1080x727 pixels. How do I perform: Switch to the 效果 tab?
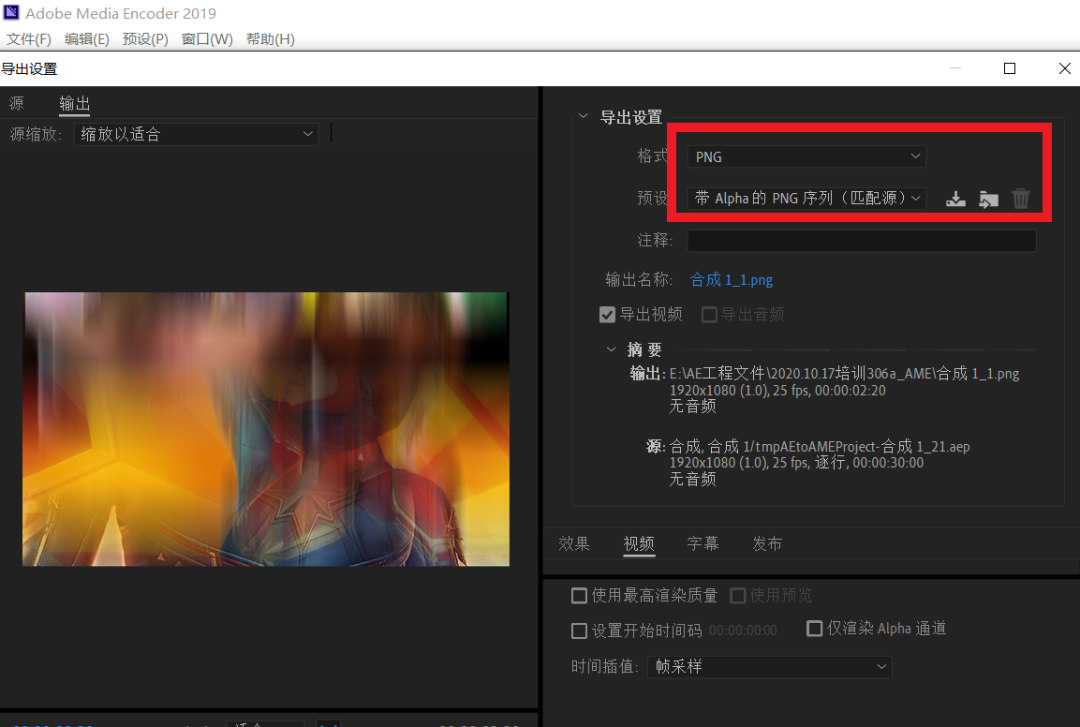coord(574,544)
